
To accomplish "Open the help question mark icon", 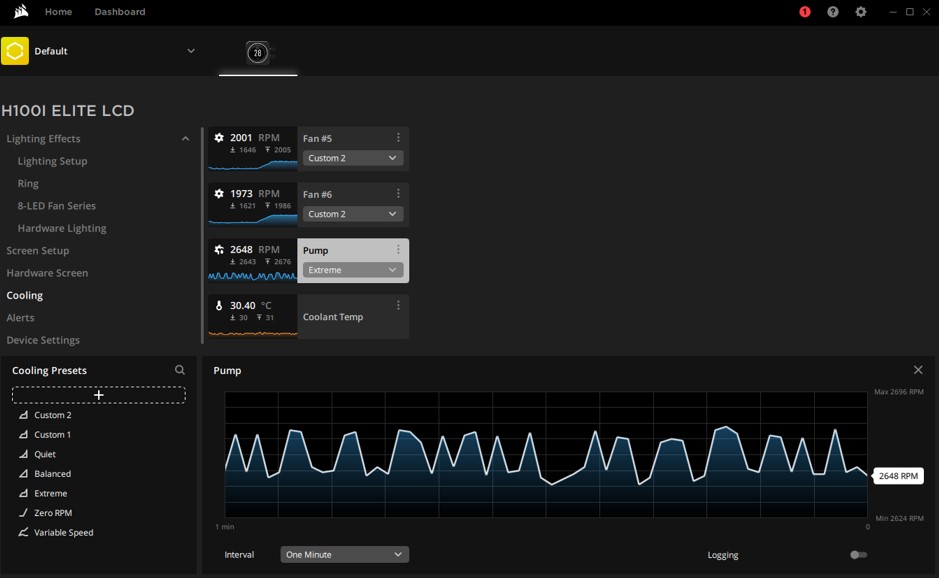I will tap(833, 12).
